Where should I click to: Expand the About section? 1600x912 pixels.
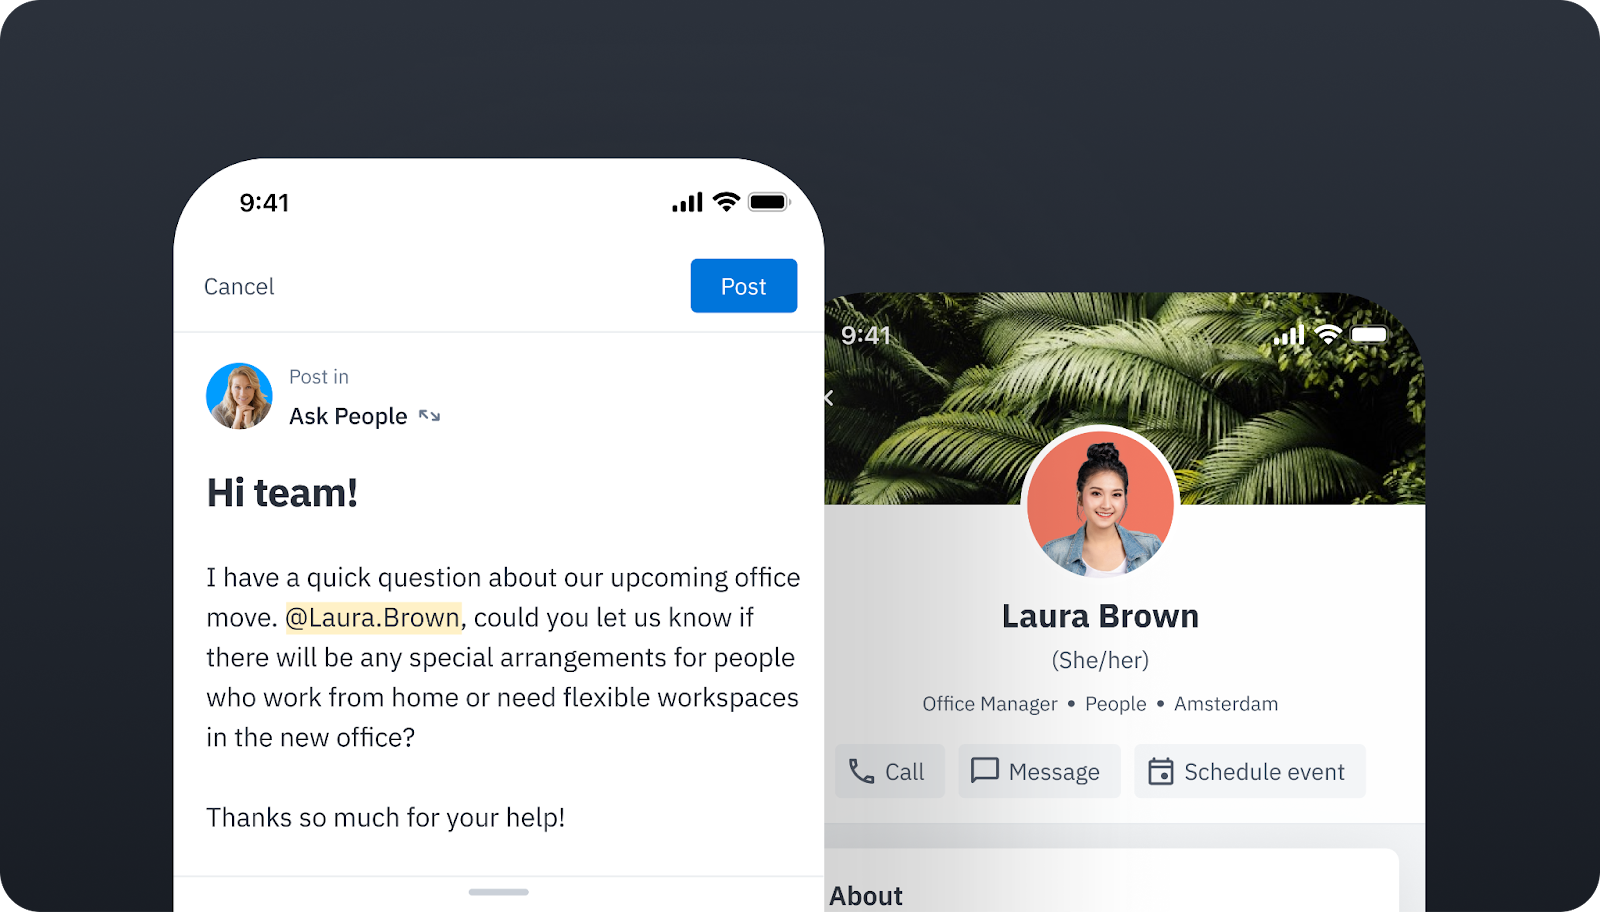coord(866,895)
